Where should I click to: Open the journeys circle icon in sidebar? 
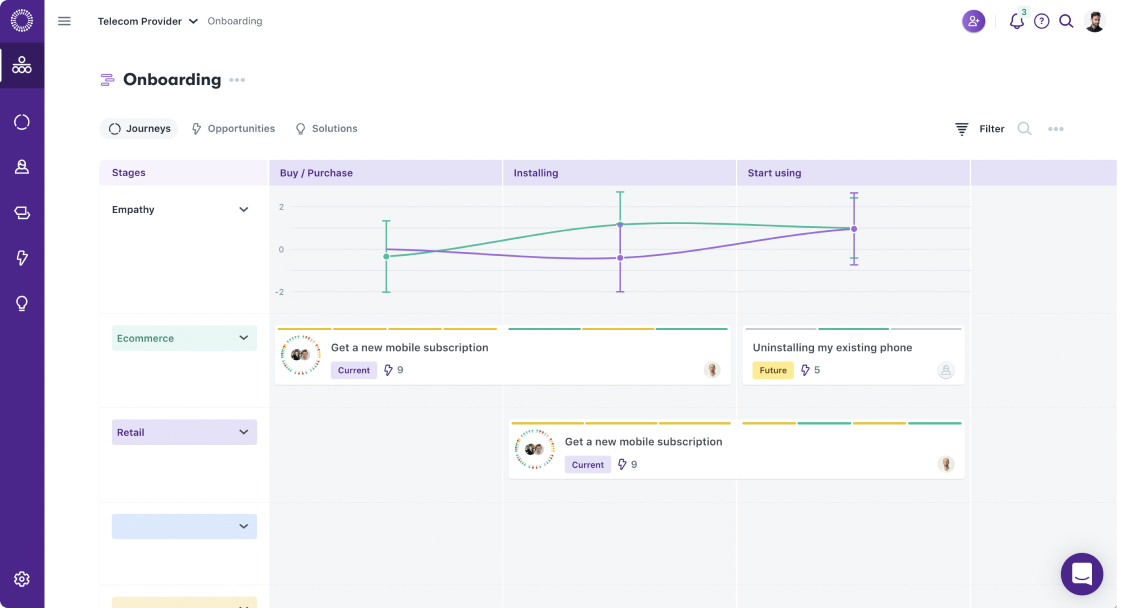pos(21,122)
